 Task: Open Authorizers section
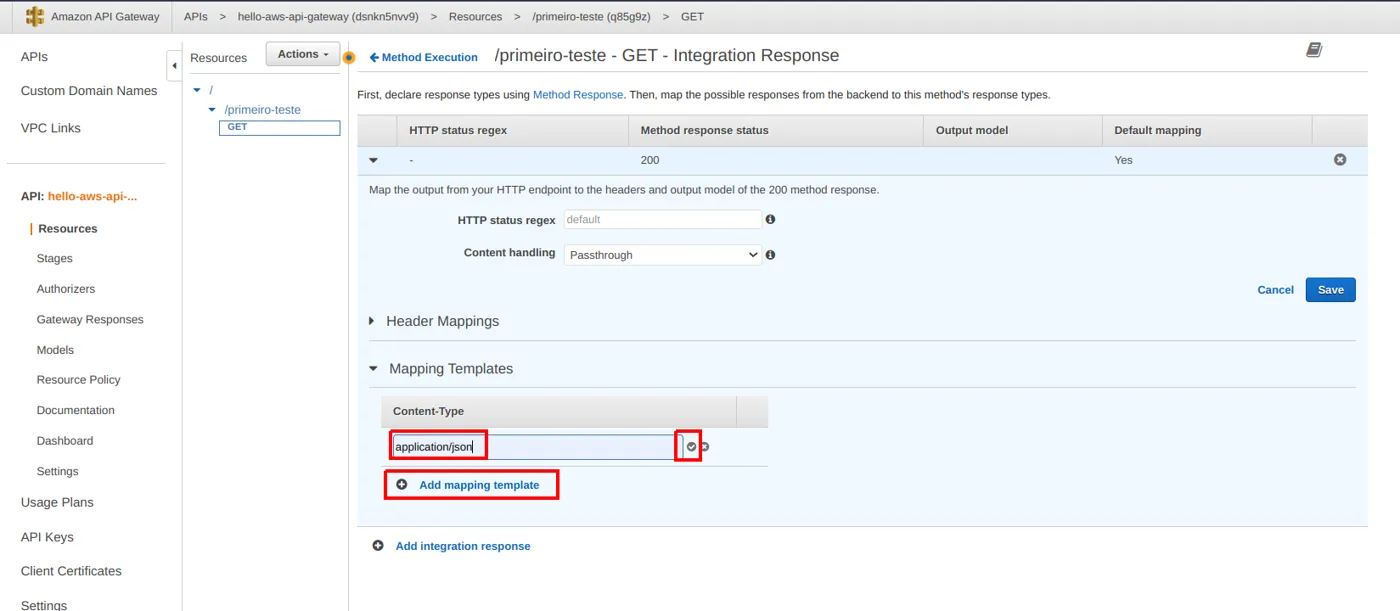click(x=66, y=289)
